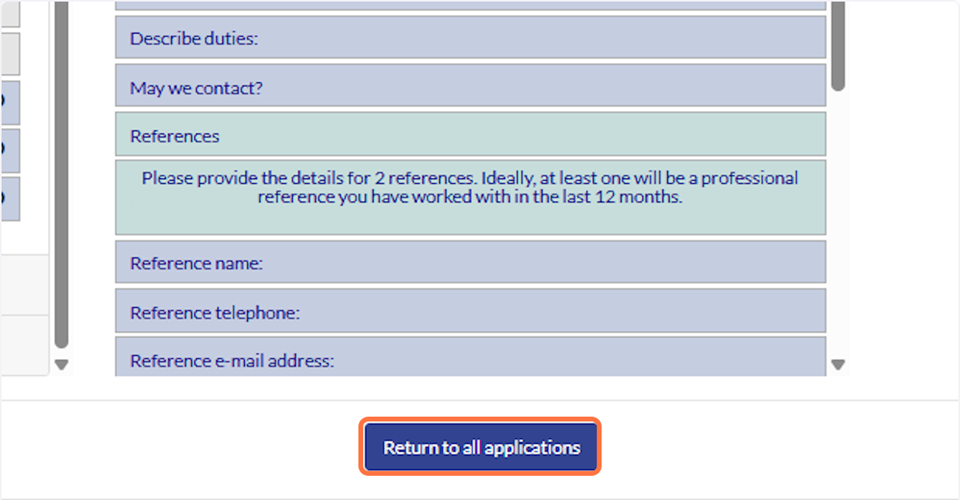Click the May we contact? row
This screenshot has height=500, width=960.
(470, 88)
